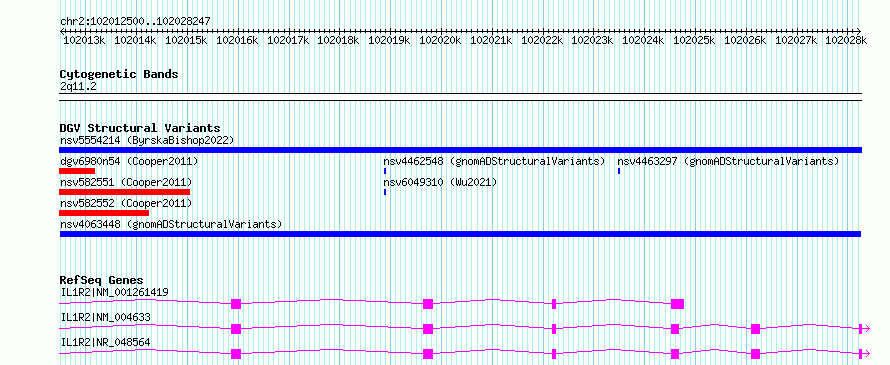This screenshot has width=890, height=365.
Task: Click the 102025k ruler label
Action: (694, 40)
